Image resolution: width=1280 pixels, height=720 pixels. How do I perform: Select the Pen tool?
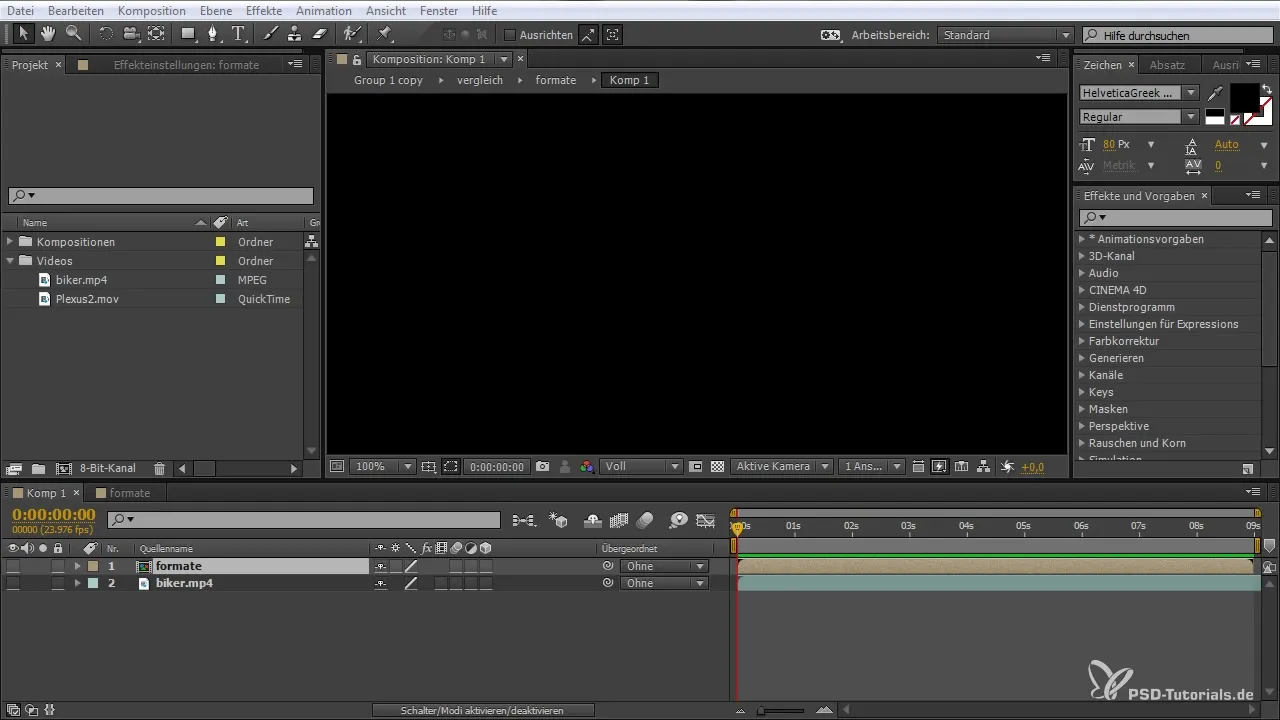213,34
